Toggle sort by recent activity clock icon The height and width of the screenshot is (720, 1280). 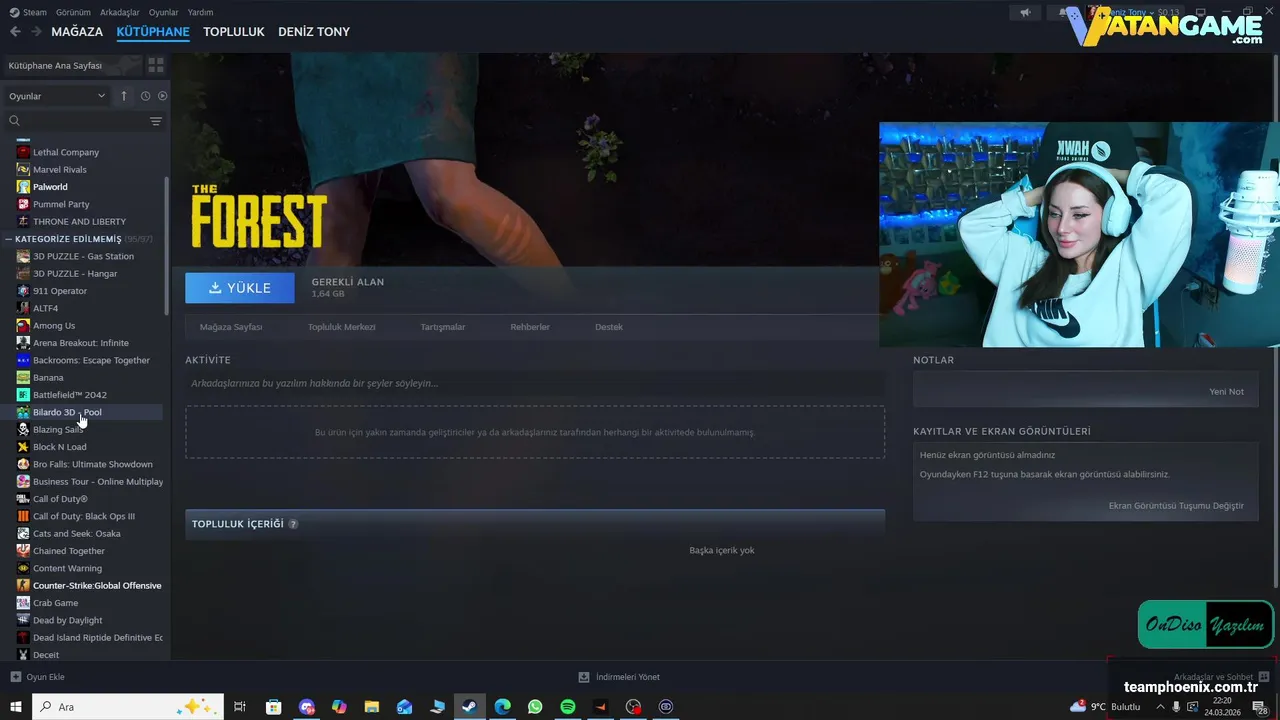[145, 96]
